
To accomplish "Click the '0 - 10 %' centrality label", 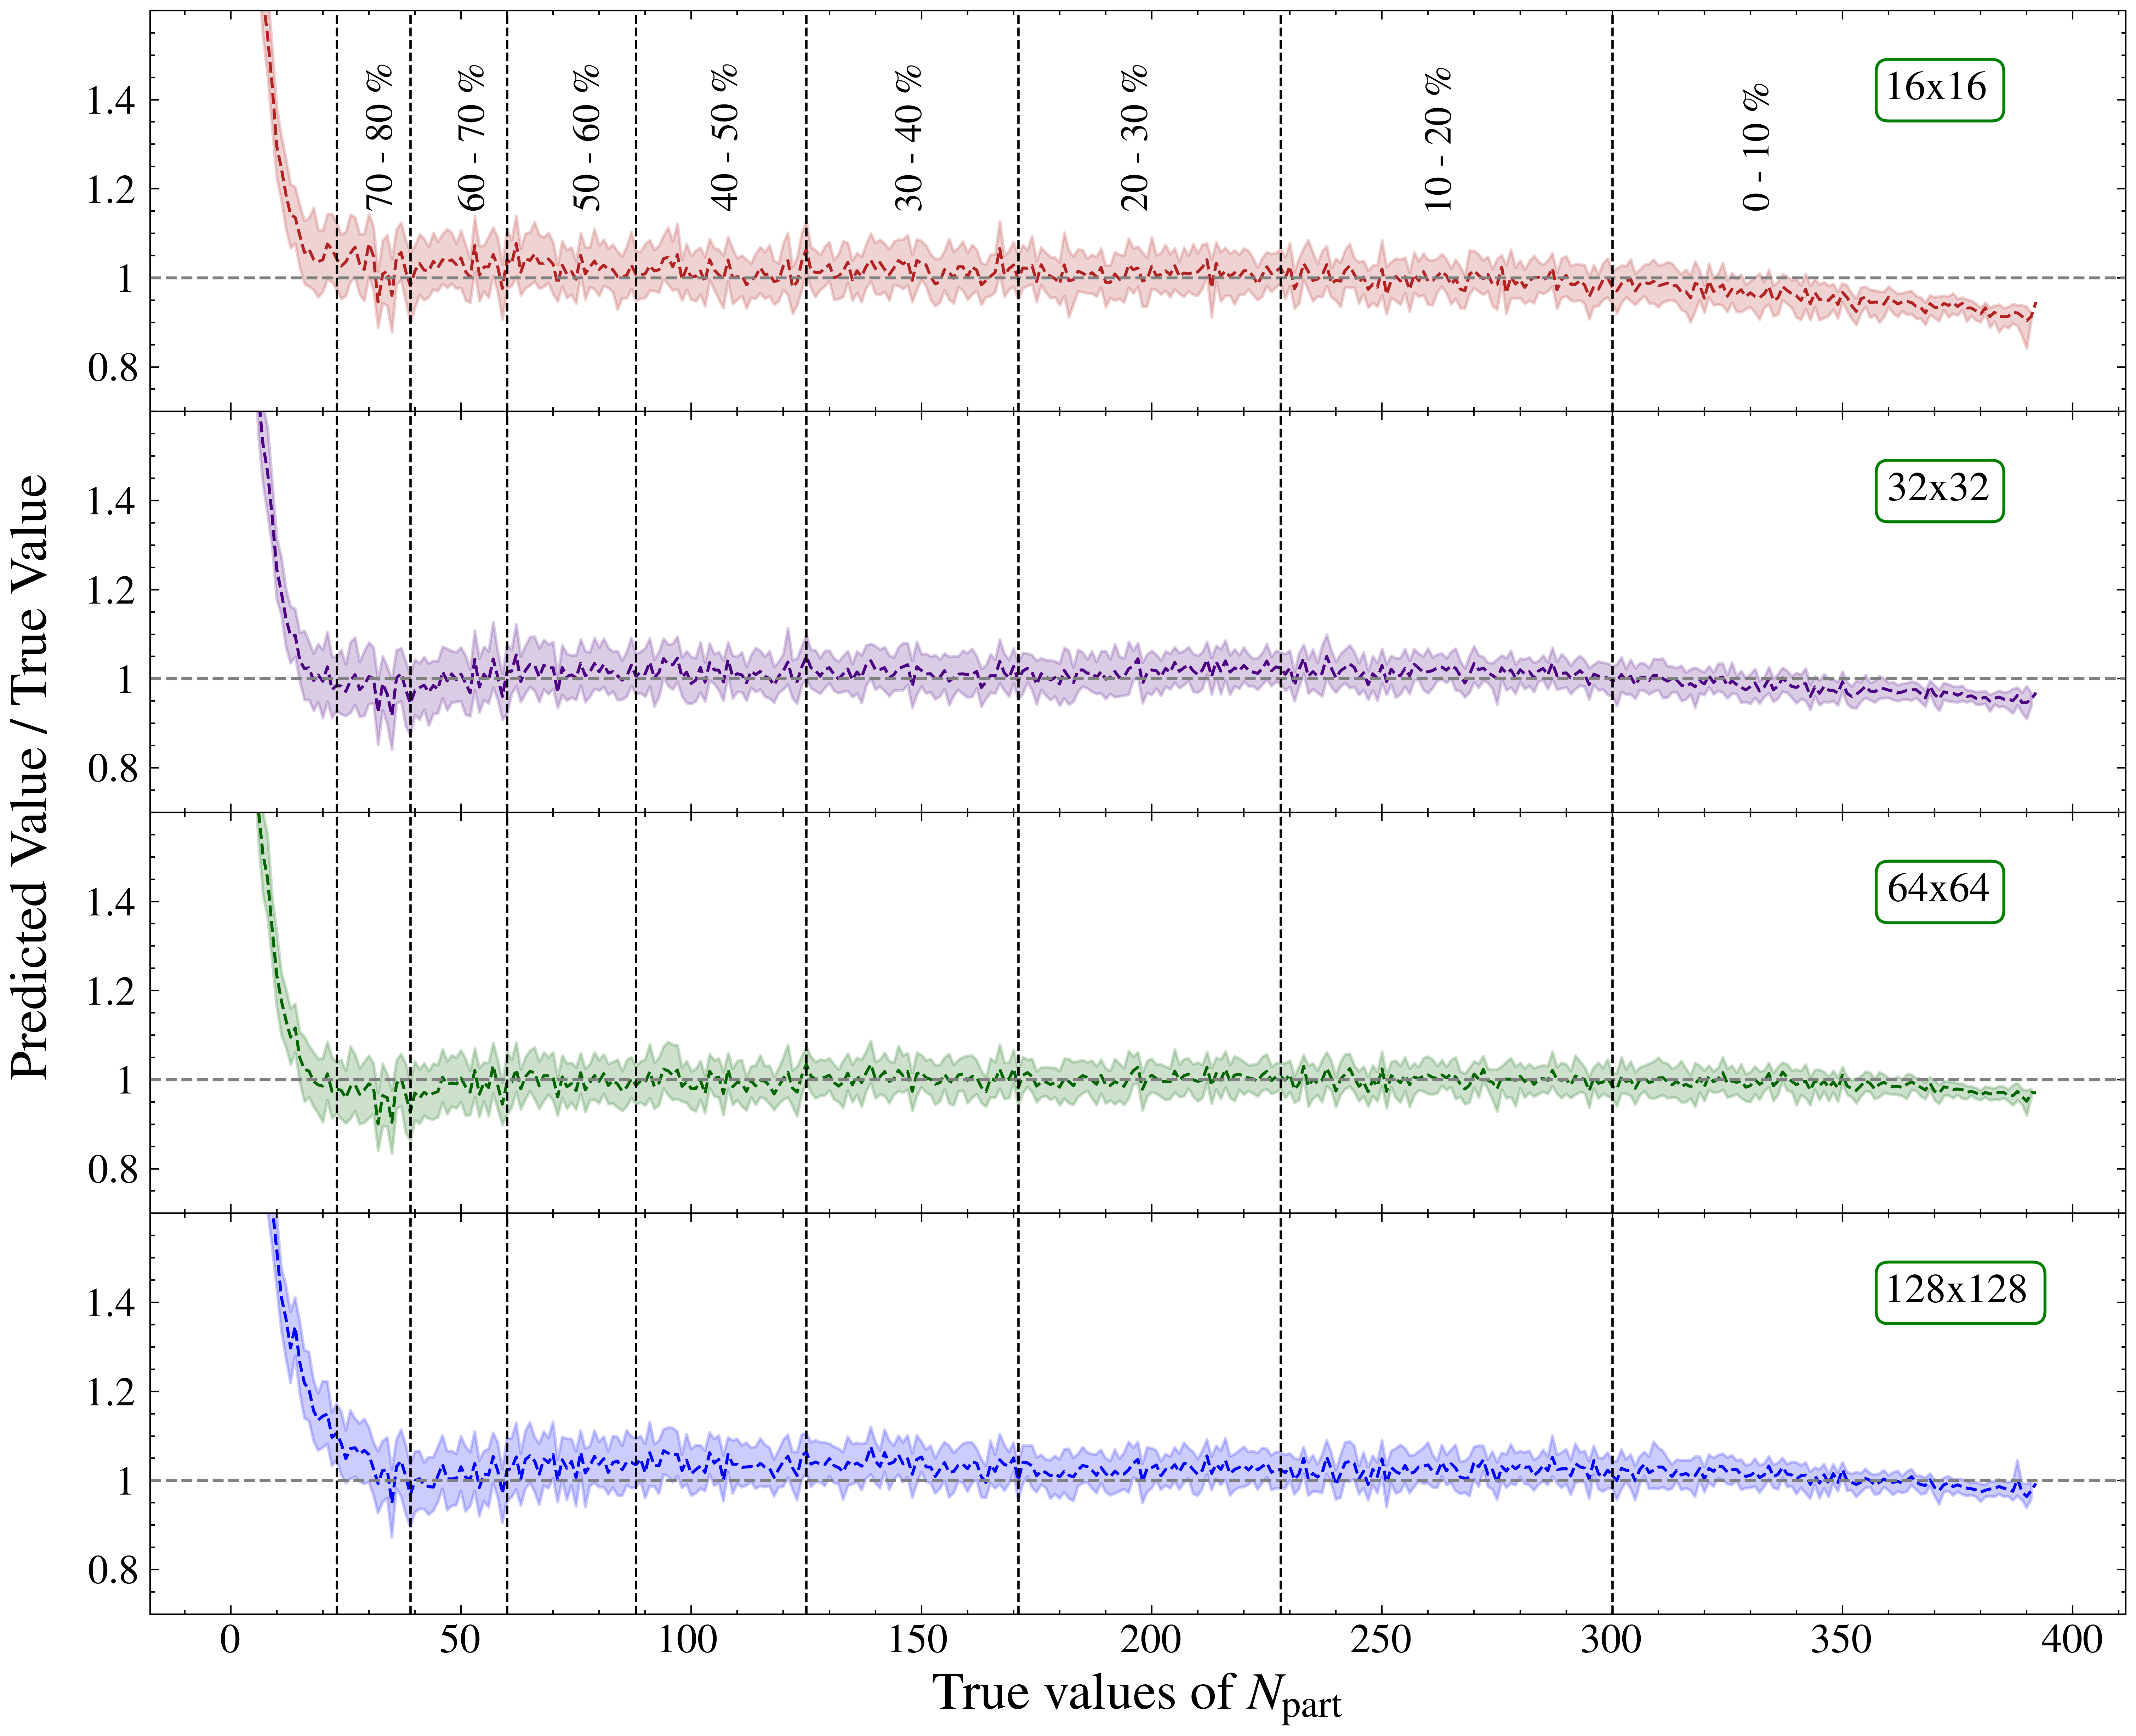I will (x=1756, y=147).
